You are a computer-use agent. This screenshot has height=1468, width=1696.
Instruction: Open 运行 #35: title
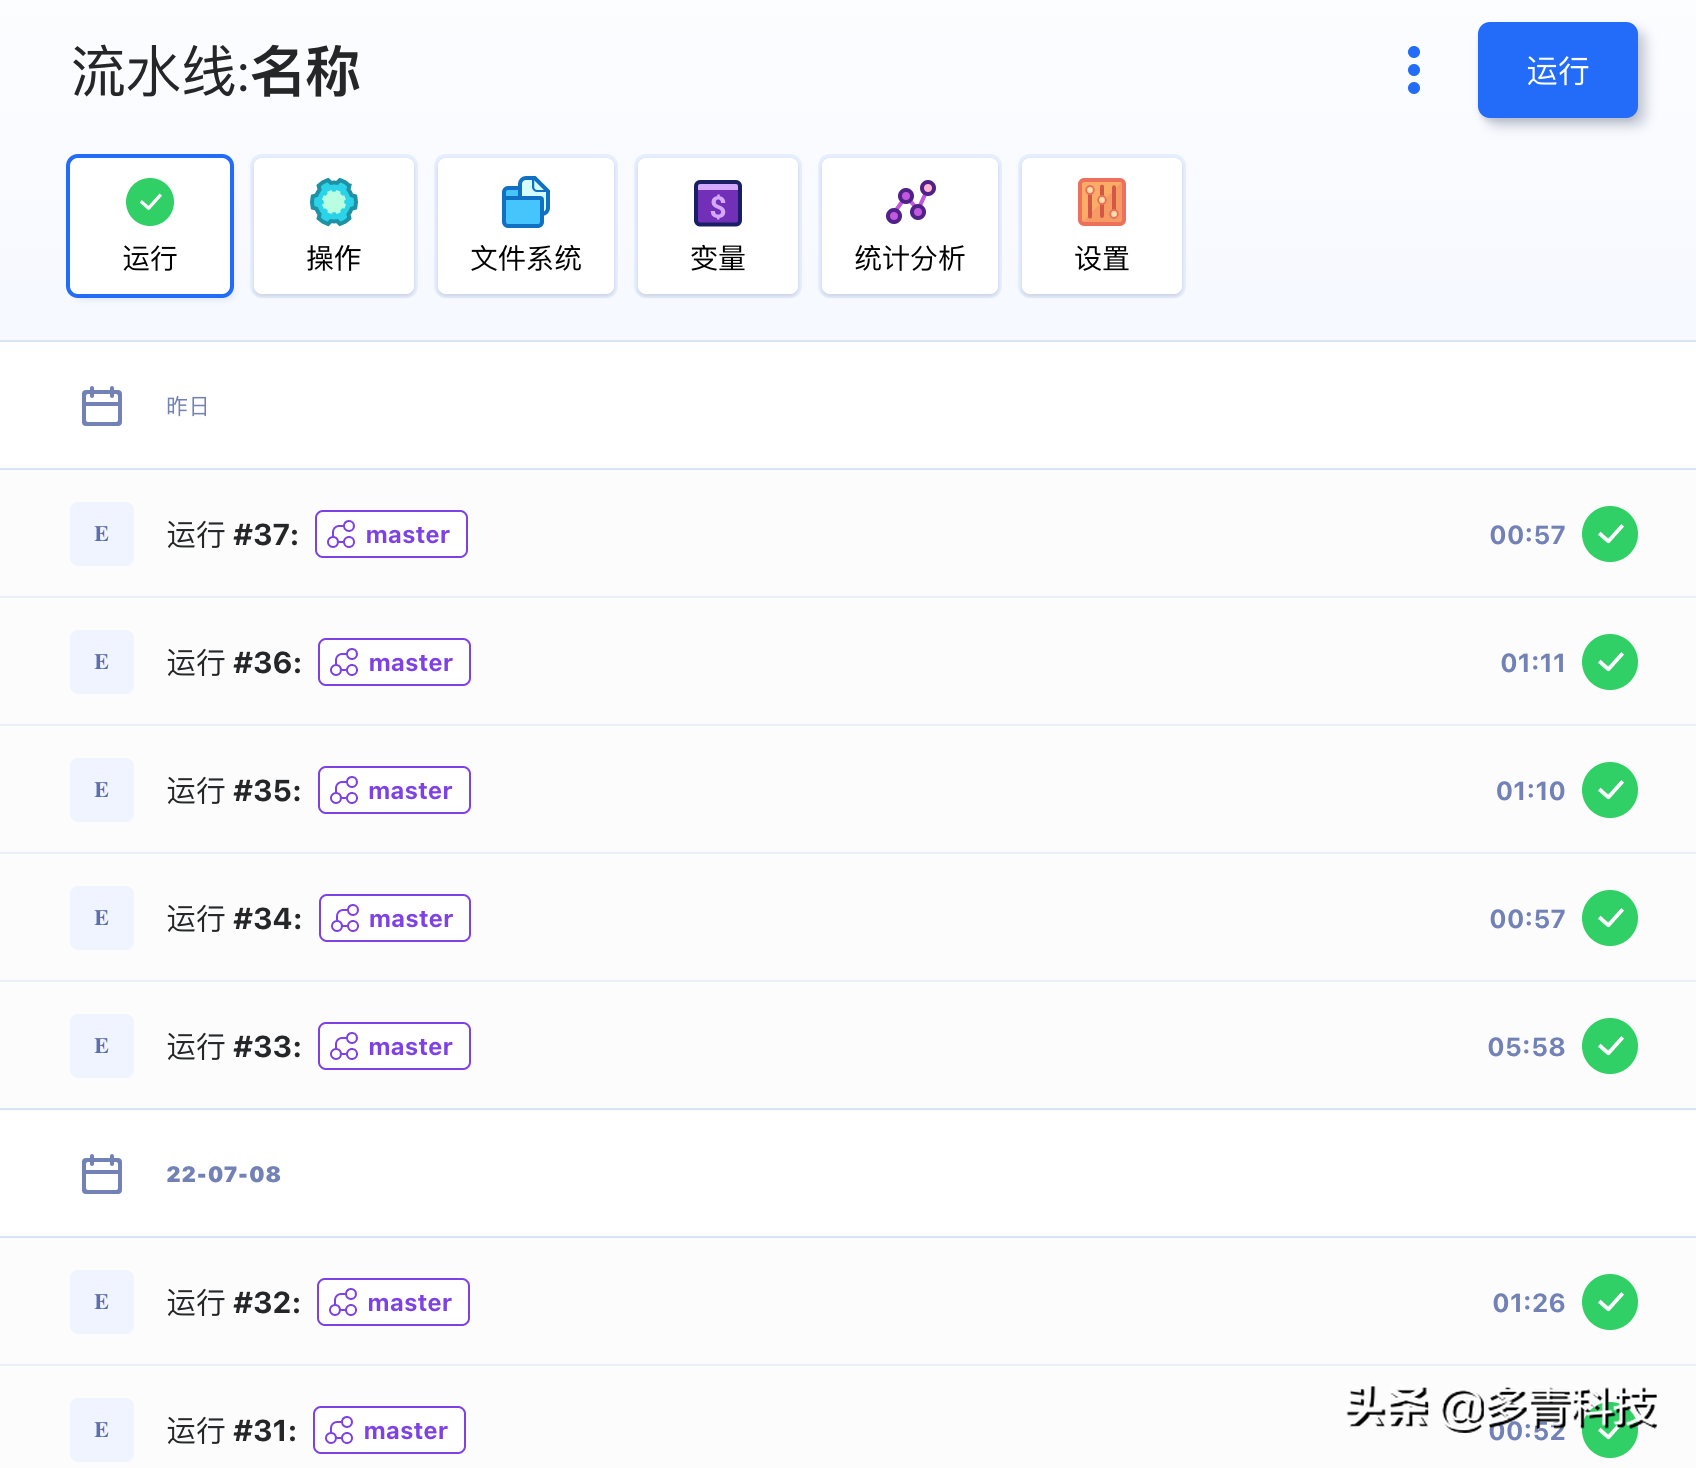[x=234, y=791]
